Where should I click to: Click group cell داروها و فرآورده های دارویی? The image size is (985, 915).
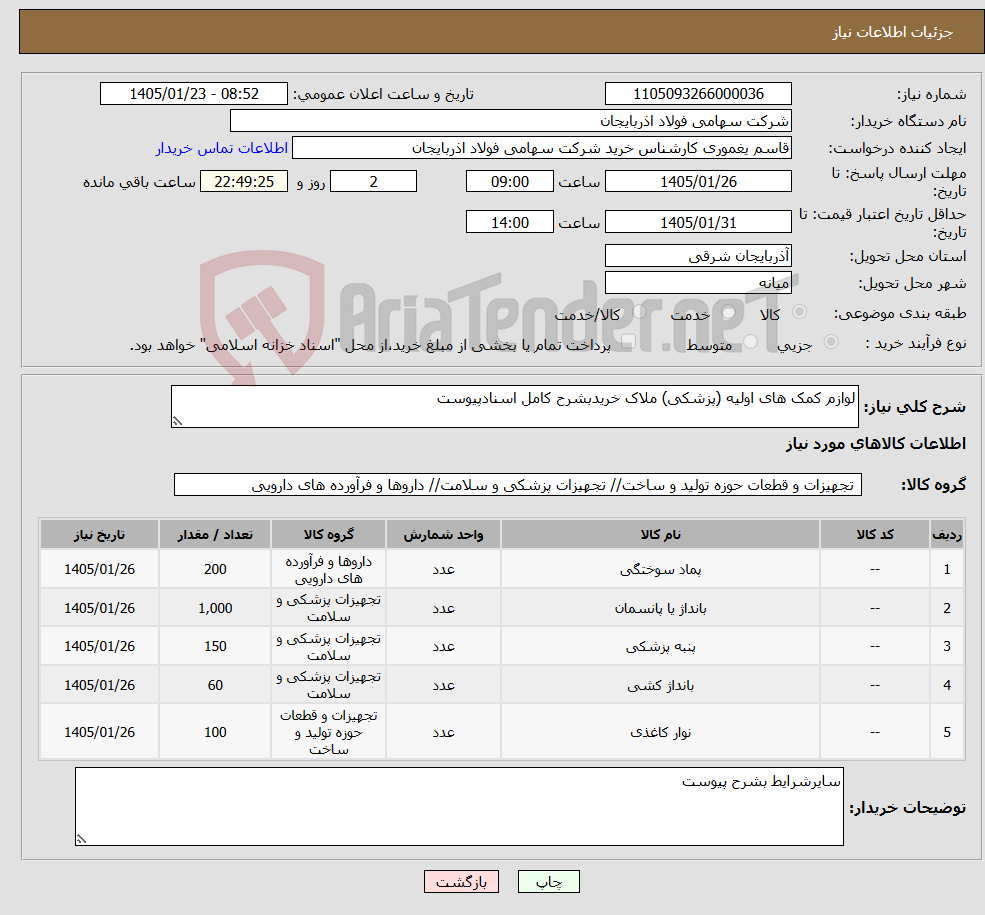click(329, 570)
